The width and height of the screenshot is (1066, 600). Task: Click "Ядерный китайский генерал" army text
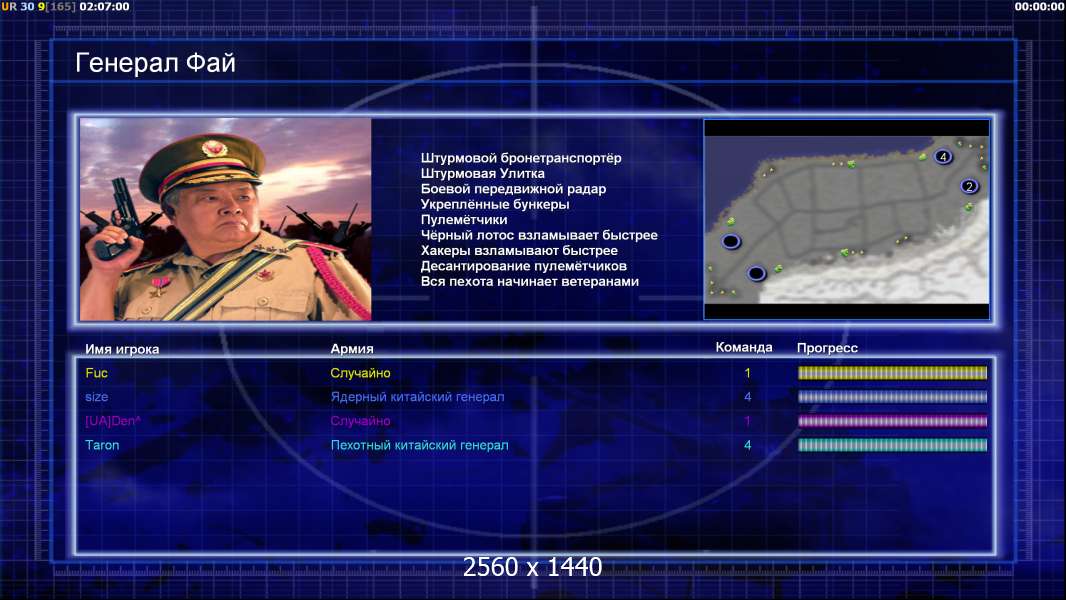pyautogui.click(x=417, y=397)
